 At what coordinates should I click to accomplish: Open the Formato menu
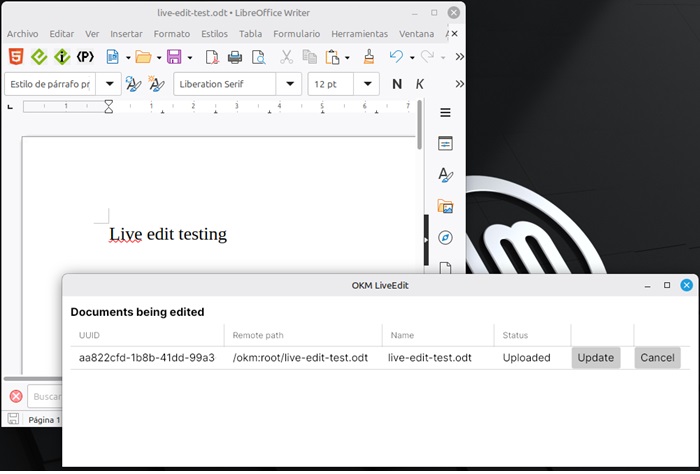(x=172, y=34)
